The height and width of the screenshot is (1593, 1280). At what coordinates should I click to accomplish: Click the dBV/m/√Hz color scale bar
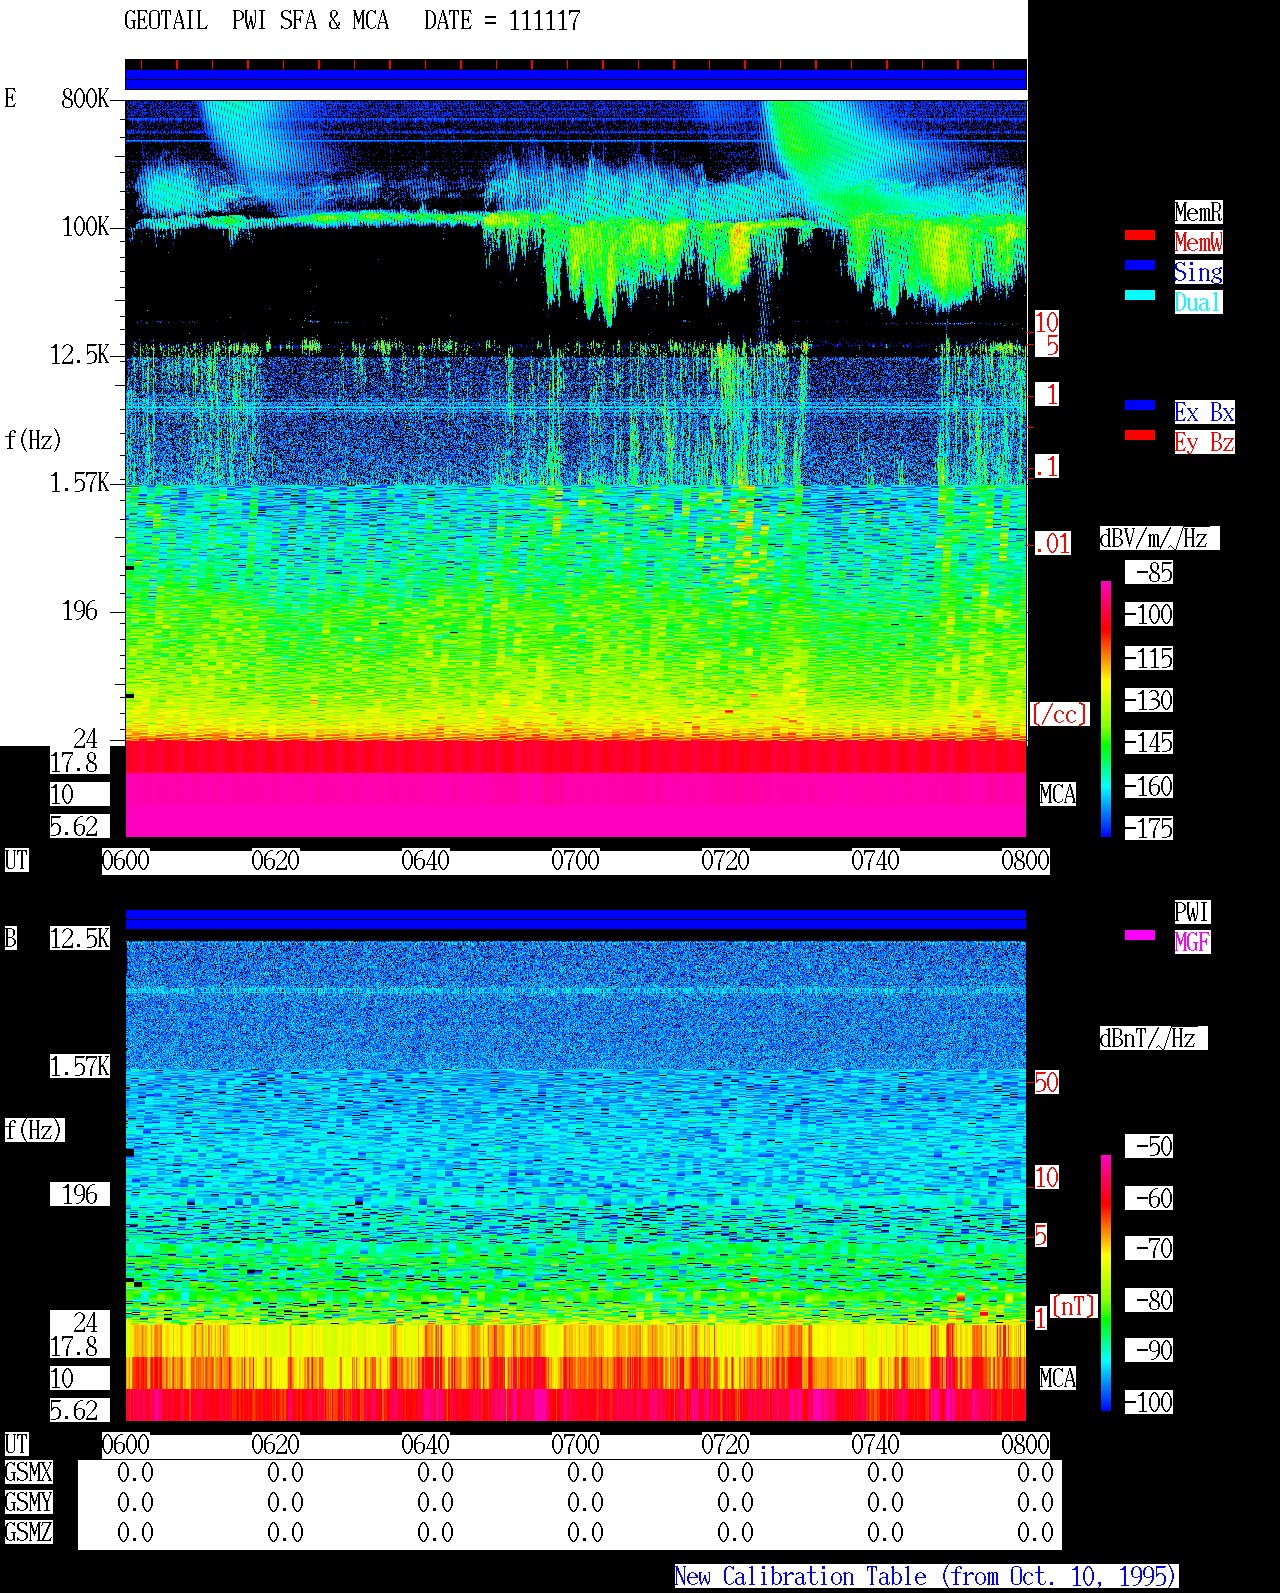(1106, 708)
